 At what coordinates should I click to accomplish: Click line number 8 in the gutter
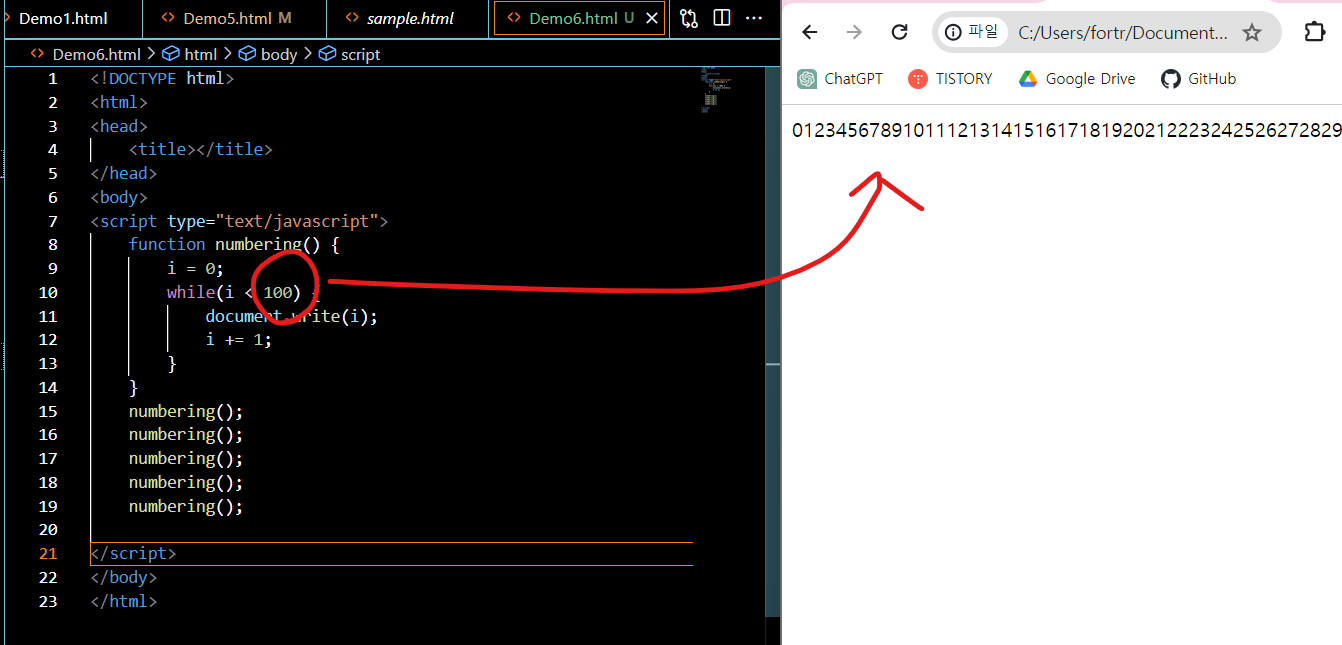pos(52,244)
